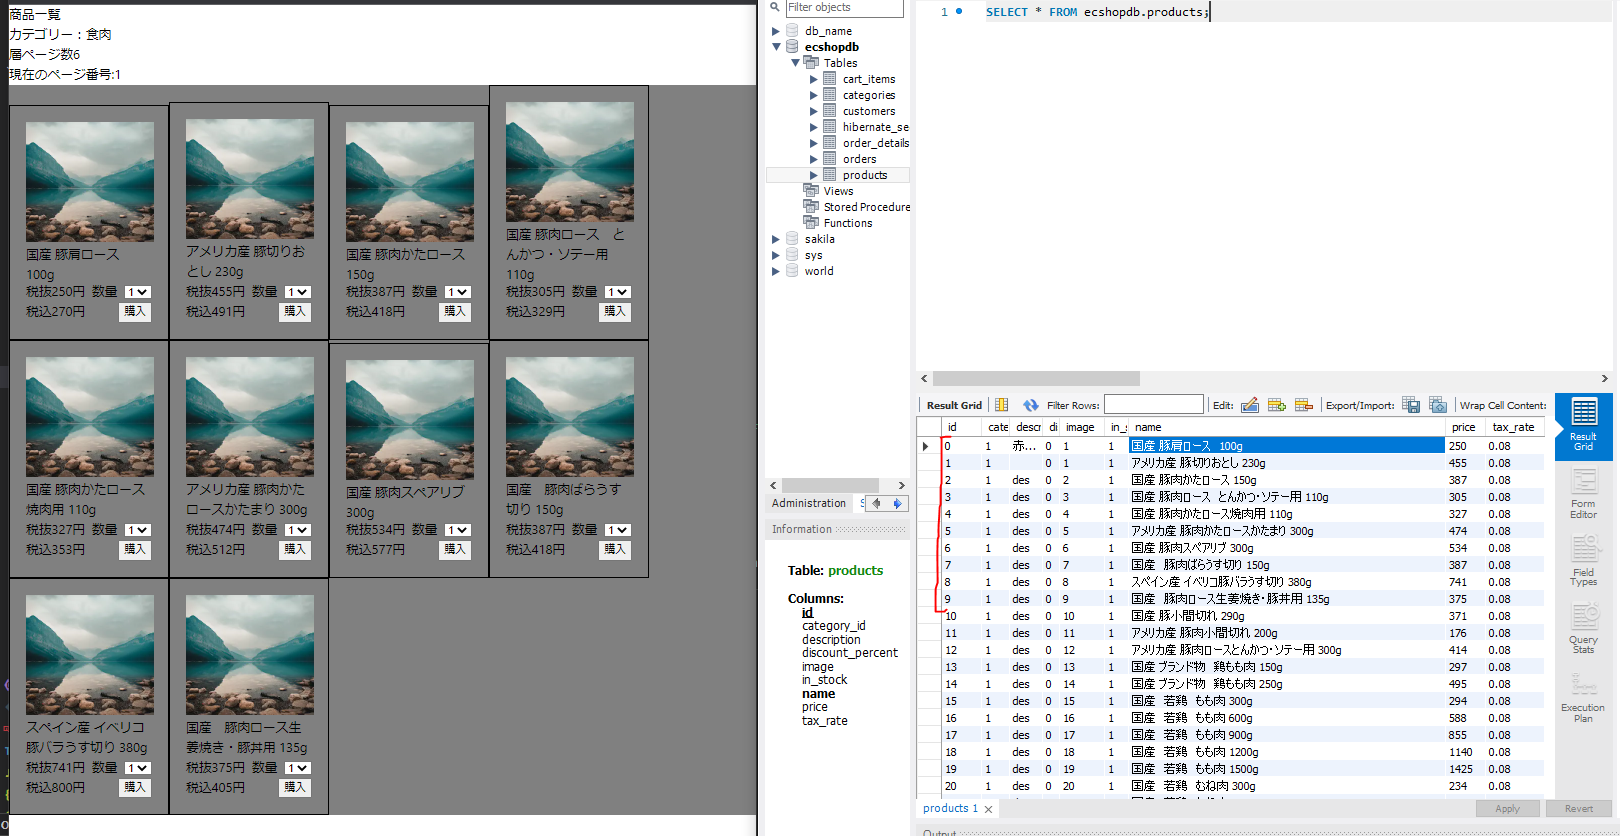Close the products 1 result tab
Screen dimensions: 1620x836
tap(988, 809)
